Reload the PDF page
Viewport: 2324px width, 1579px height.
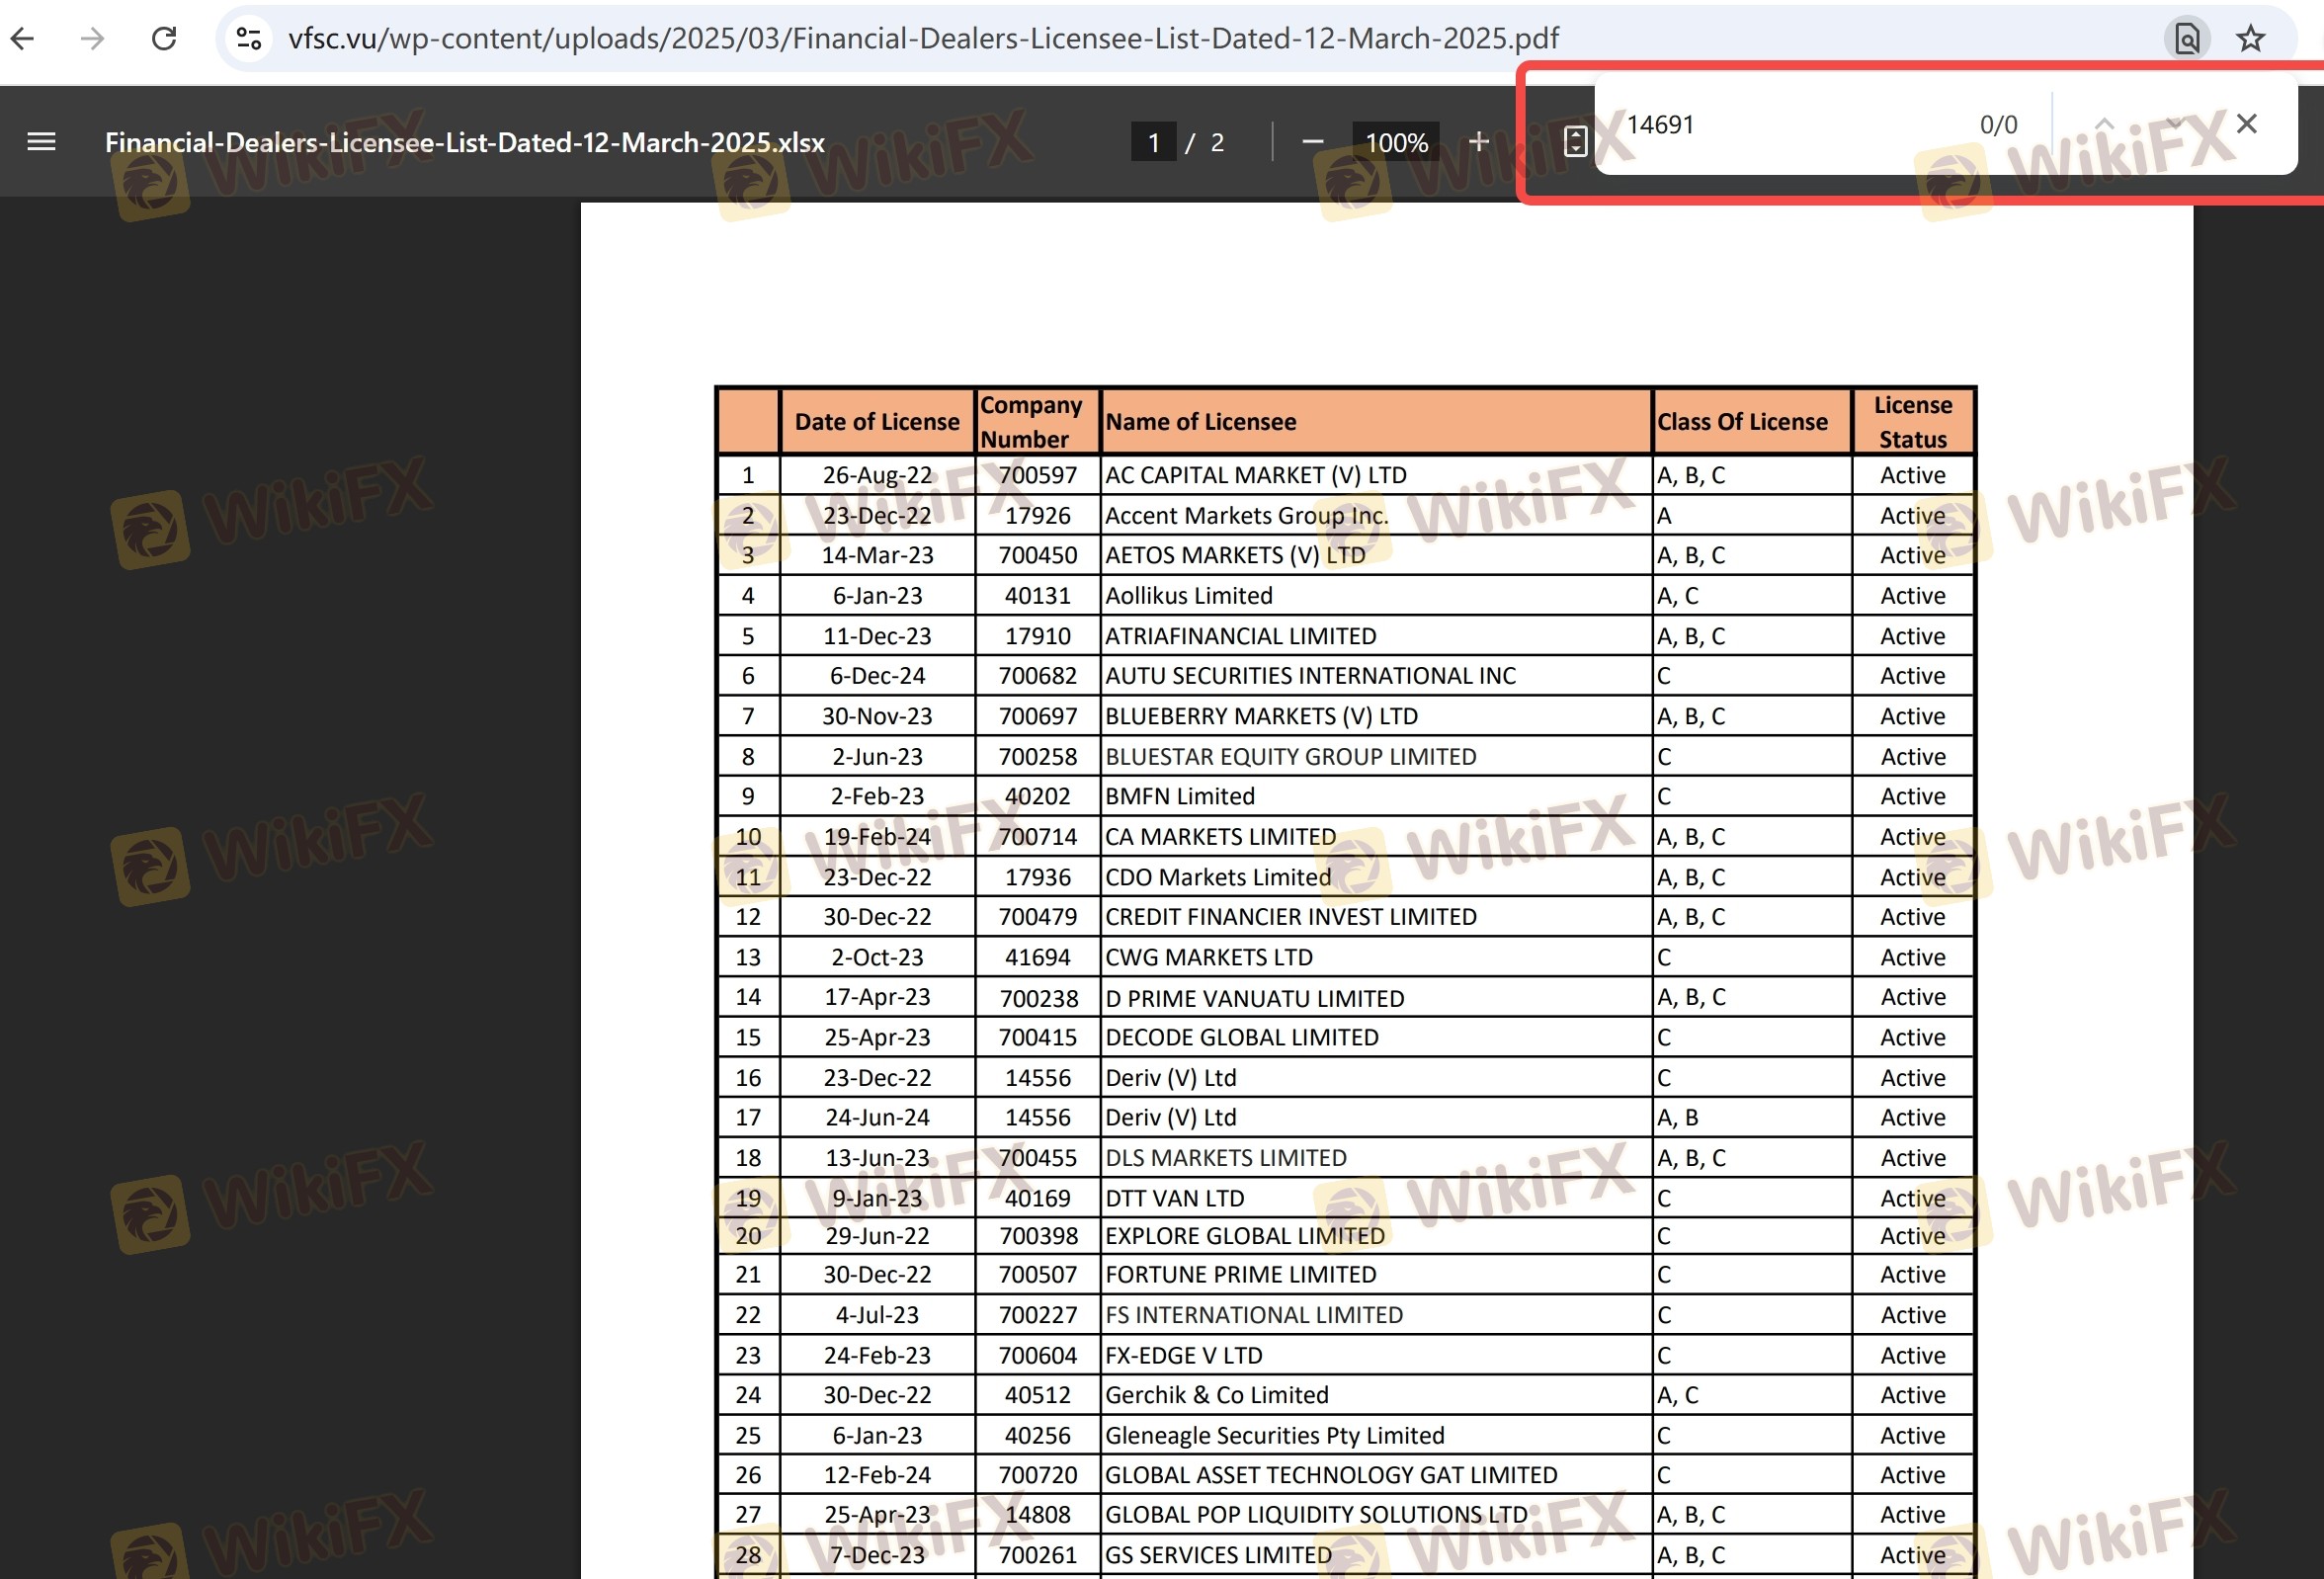click(164, 39)
